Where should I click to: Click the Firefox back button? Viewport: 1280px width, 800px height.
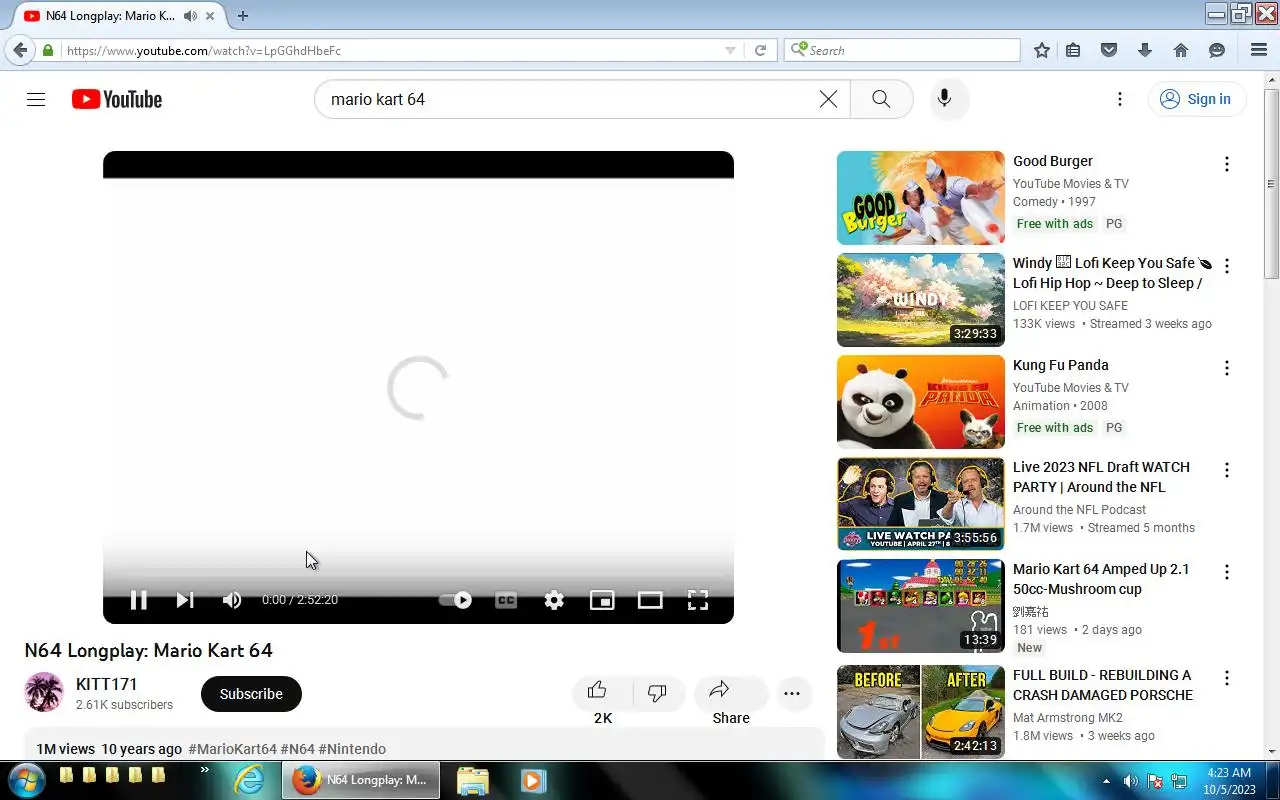(20, 50)
